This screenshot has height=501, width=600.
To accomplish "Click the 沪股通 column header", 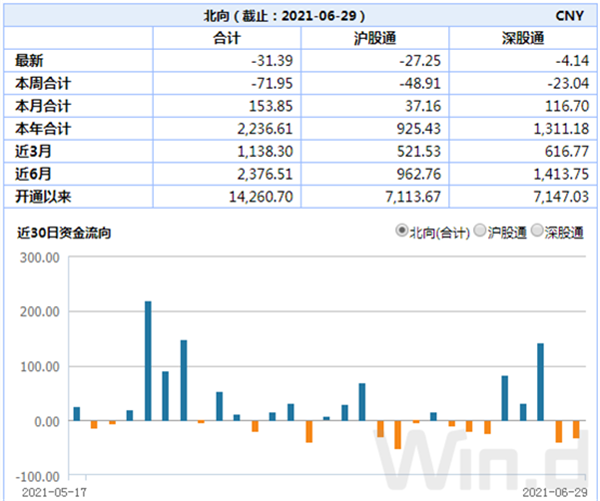I will click(375, 38).
